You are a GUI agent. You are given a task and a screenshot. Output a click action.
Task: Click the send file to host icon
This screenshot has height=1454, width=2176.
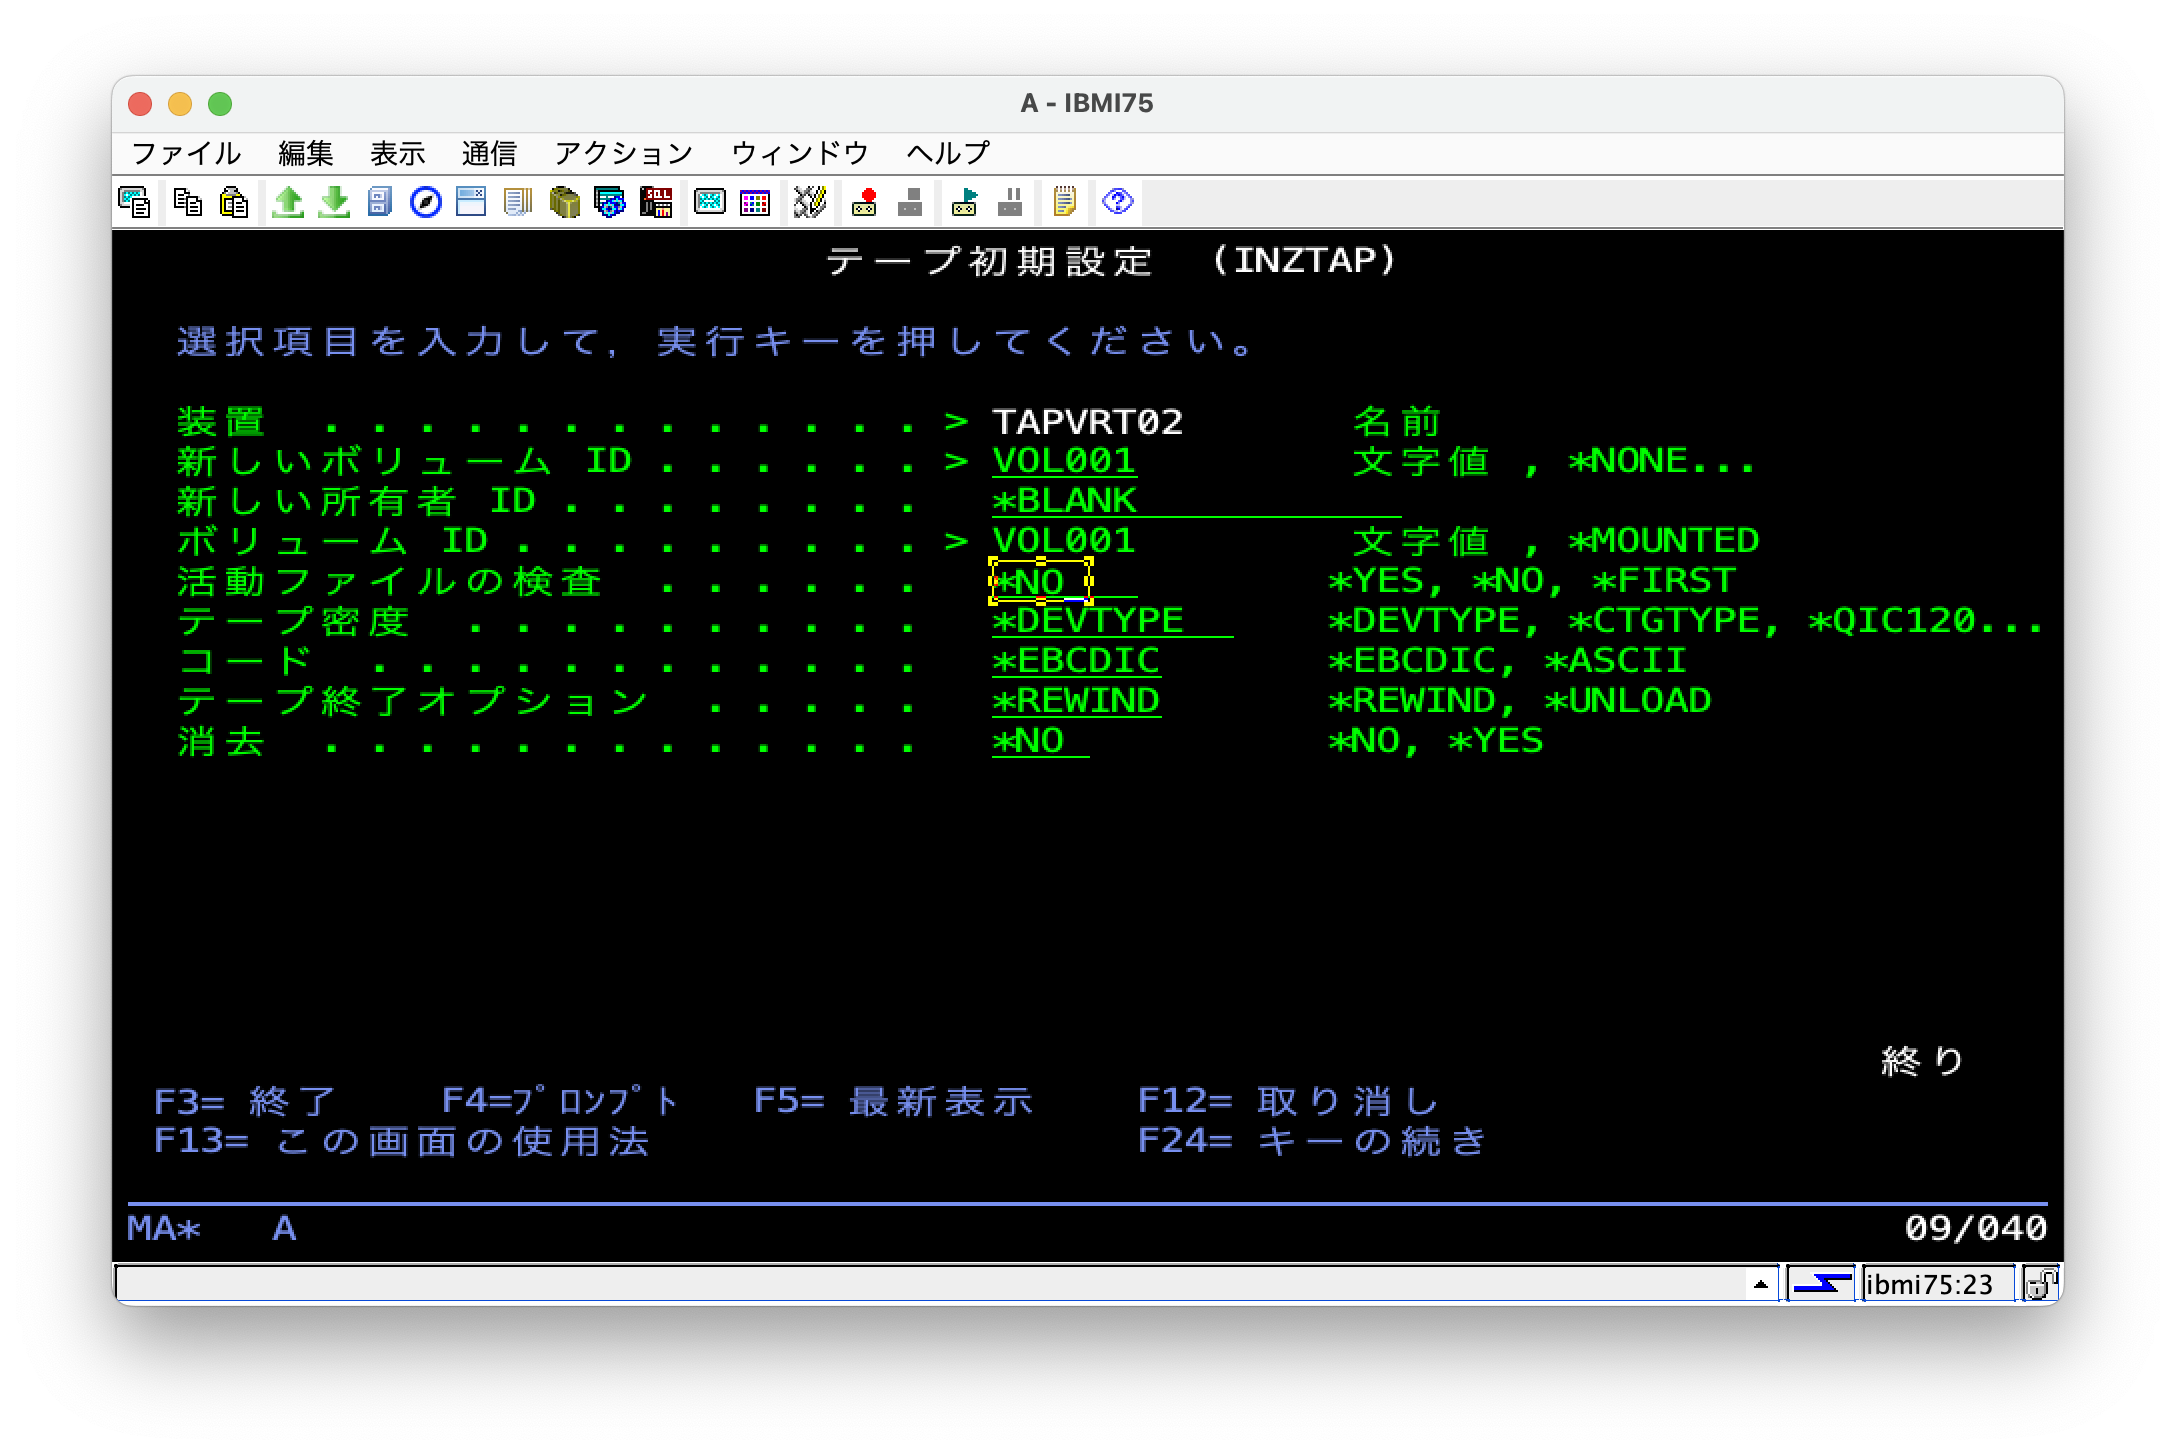point(290,202)
